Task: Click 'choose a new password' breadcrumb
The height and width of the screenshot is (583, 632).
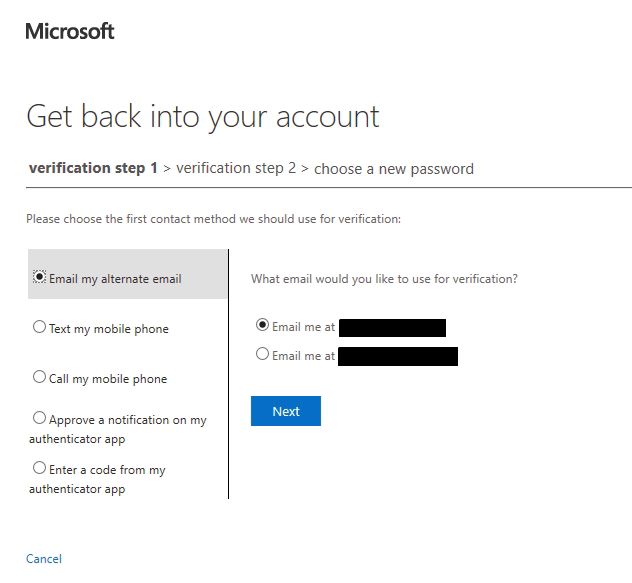Action: pos(394,169)
